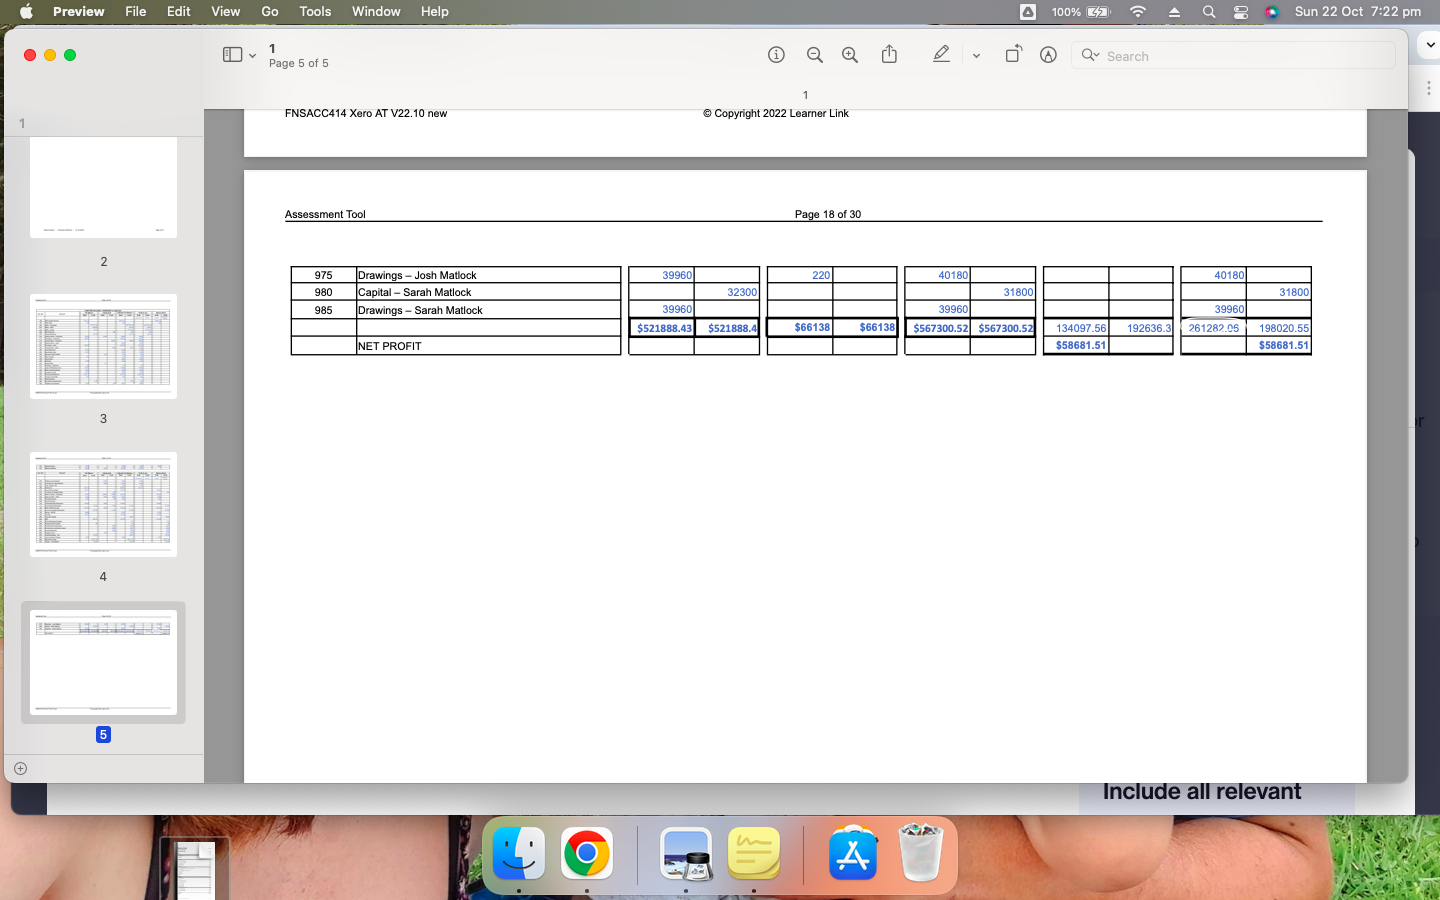1440x900 pixels.
Task: Open the Tools menu
Action: click(314, 12)
